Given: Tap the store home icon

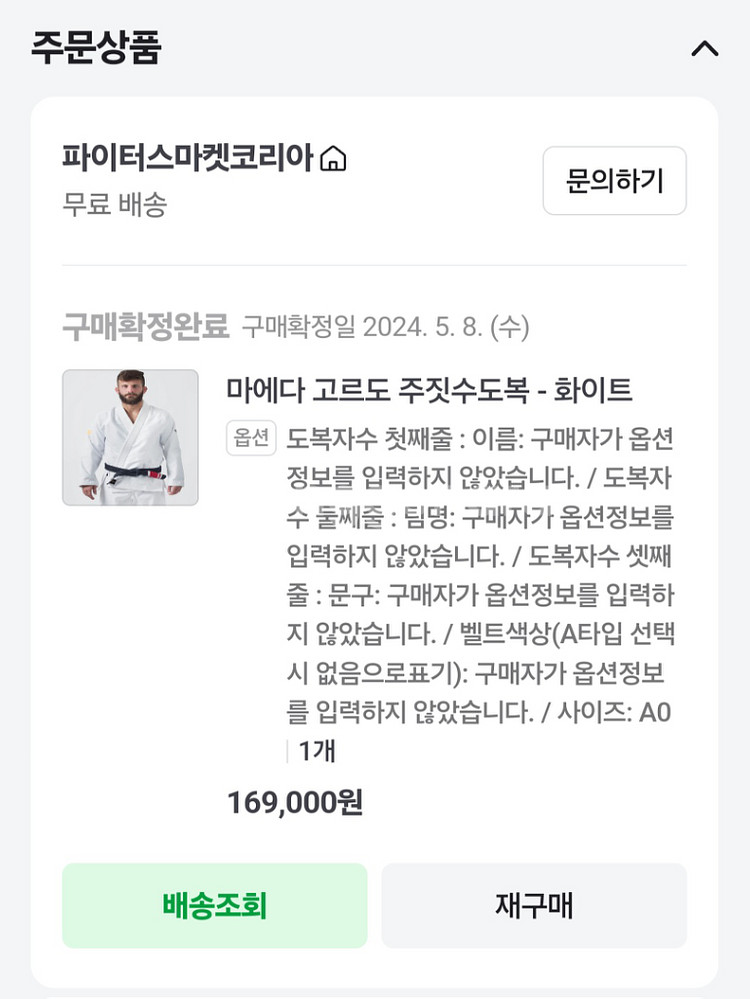Looking at the screenshot, I should (333, 159).
